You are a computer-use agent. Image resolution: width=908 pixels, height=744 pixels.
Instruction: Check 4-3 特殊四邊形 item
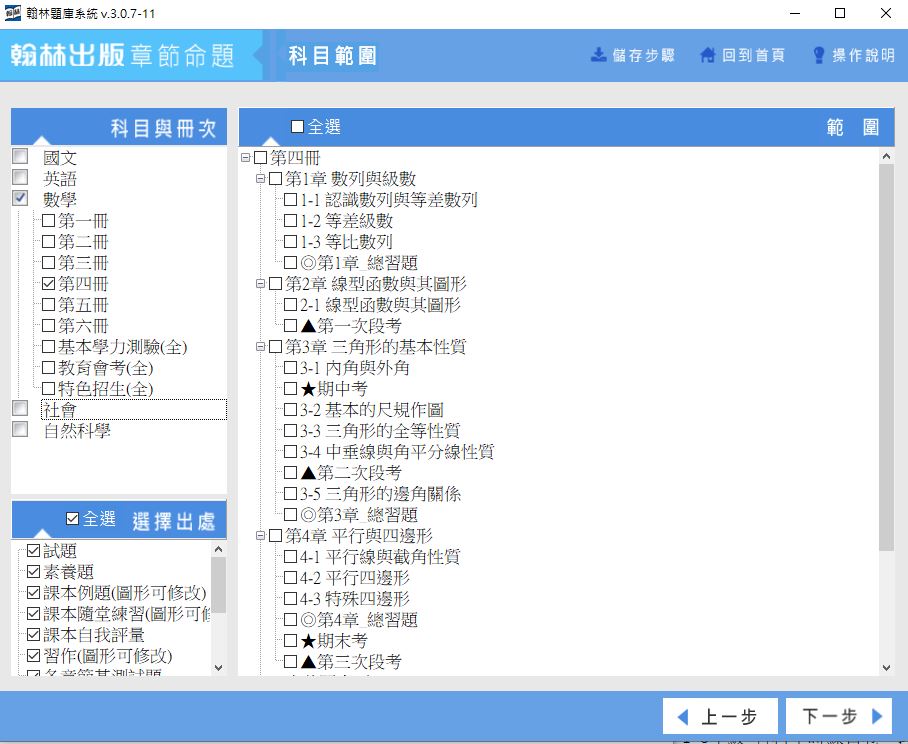click(291, 599)
